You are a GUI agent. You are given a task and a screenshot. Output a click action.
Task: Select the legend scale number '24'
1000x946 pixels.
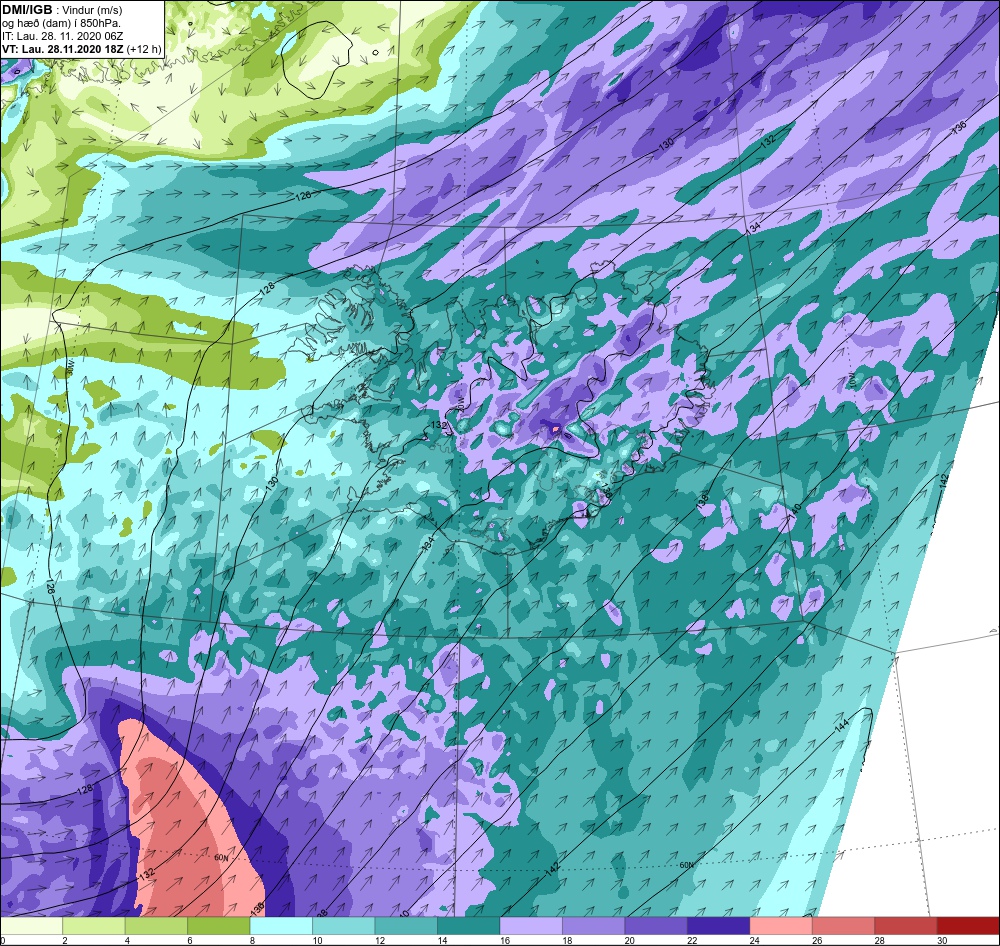[x=754, y=940]
